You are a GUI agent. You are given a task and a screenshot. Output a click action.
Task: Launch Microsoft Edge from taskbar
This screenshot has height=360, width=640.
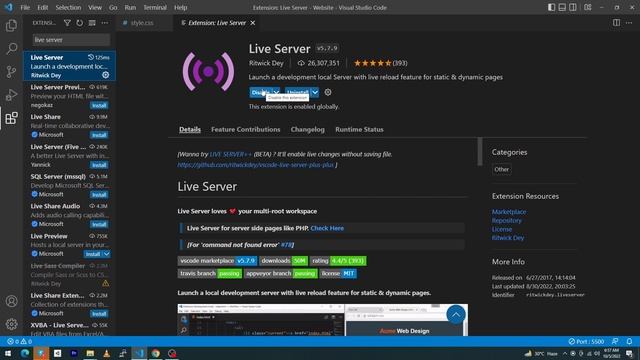24,353
